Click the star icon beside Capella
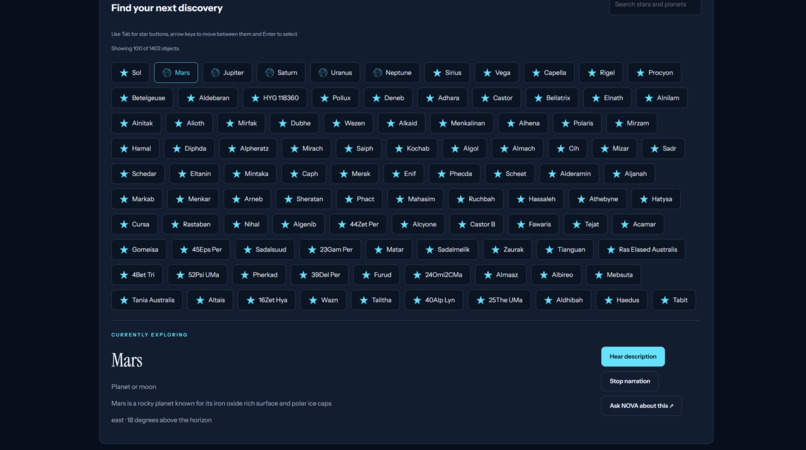The image size is (806, 450). pyautogui.click(x=536, y=73)
